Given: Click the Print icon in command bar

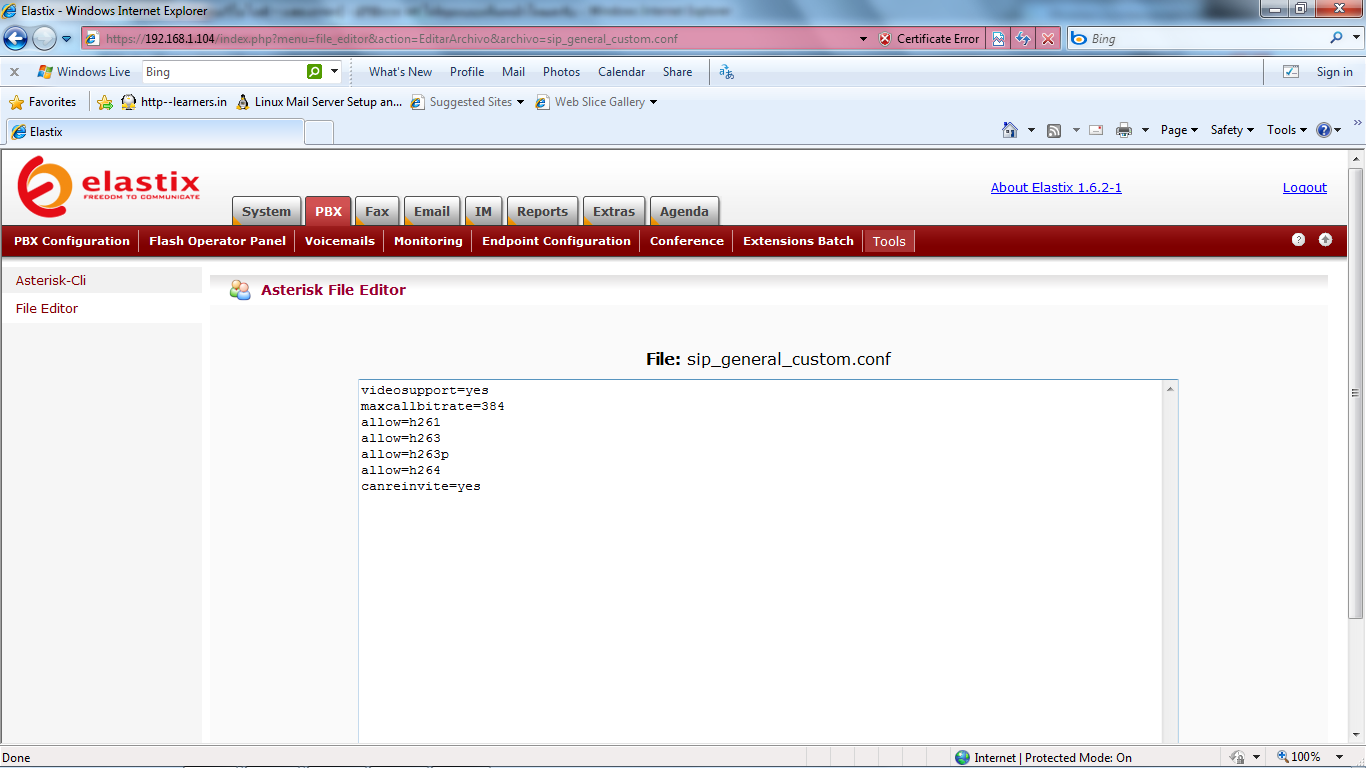Looking at the screenshot, I should (1123, 130).
